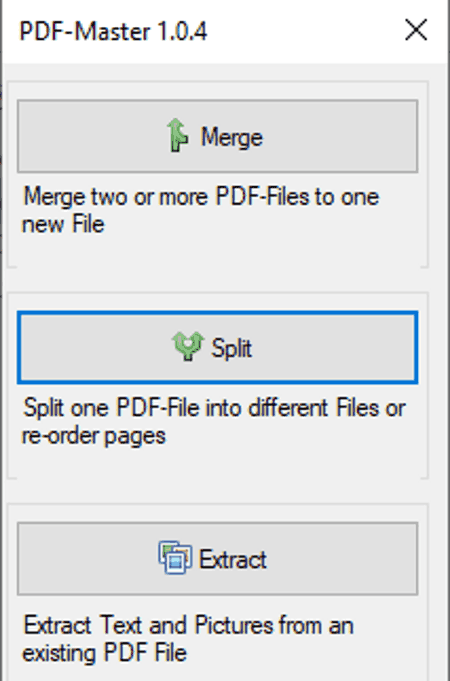450x681 pixels.
Task: Click the green merge arrow icon
Action: click(x=177, y=136)
